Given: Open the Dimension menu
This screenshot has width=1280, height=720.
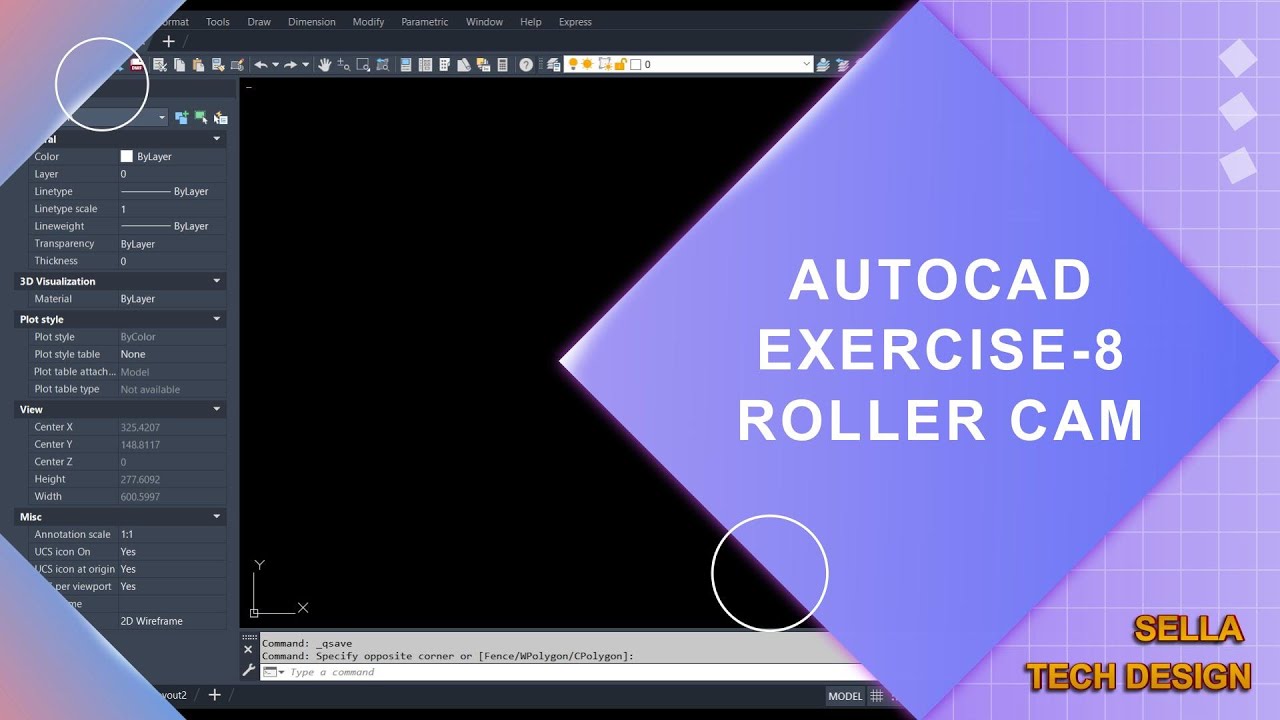Looking at the screenshot, I should point(312,21).
